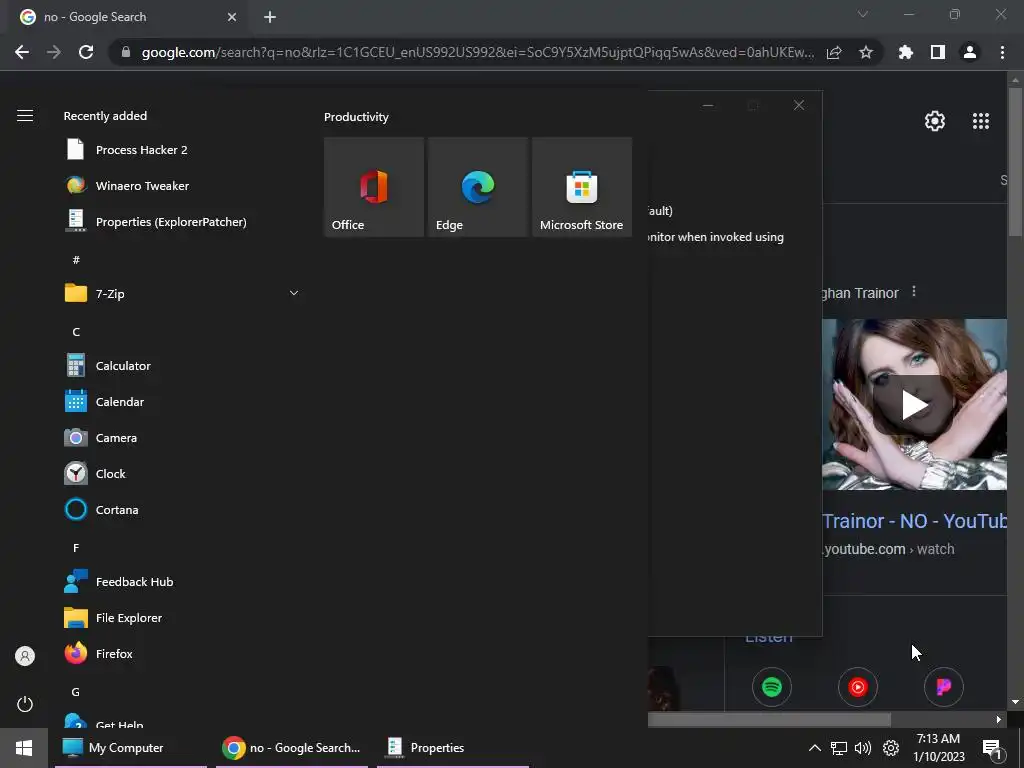The height and width of the screenshot is (768, 1024).
Task: Click the page's vertical scrollbar thumb
Action: [1015, 162]
